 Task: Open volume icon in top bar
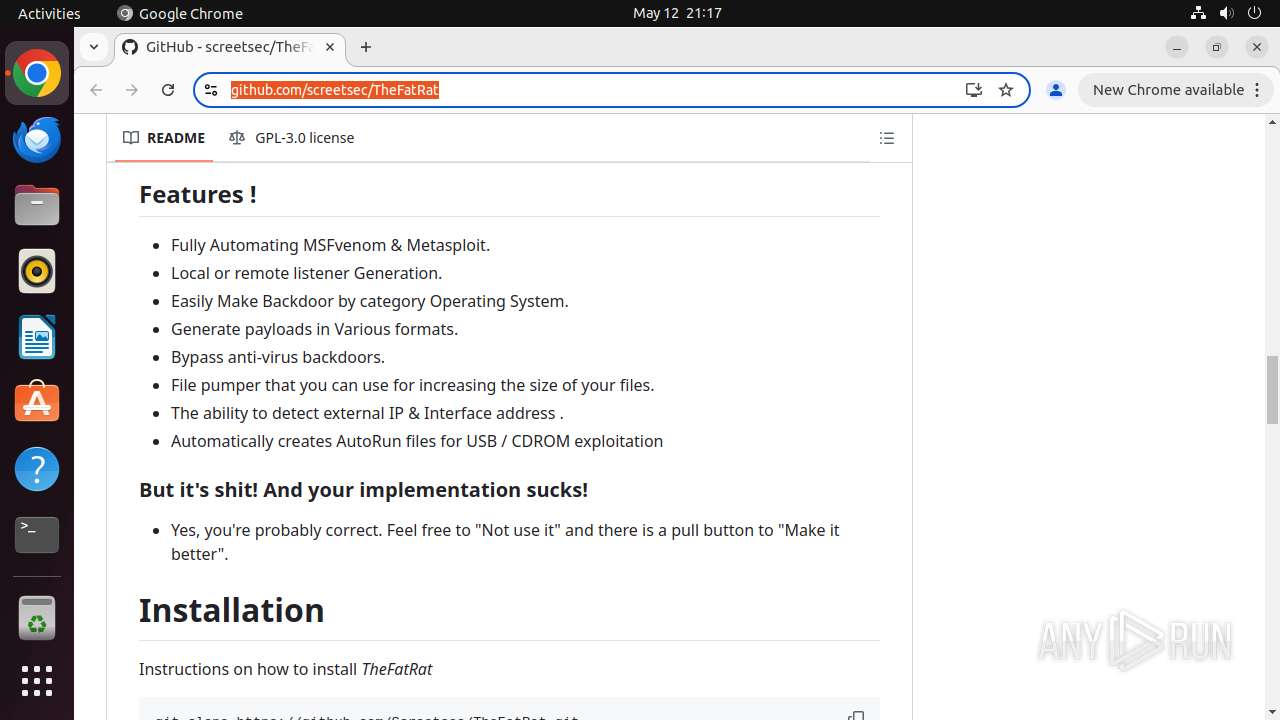1226,13
